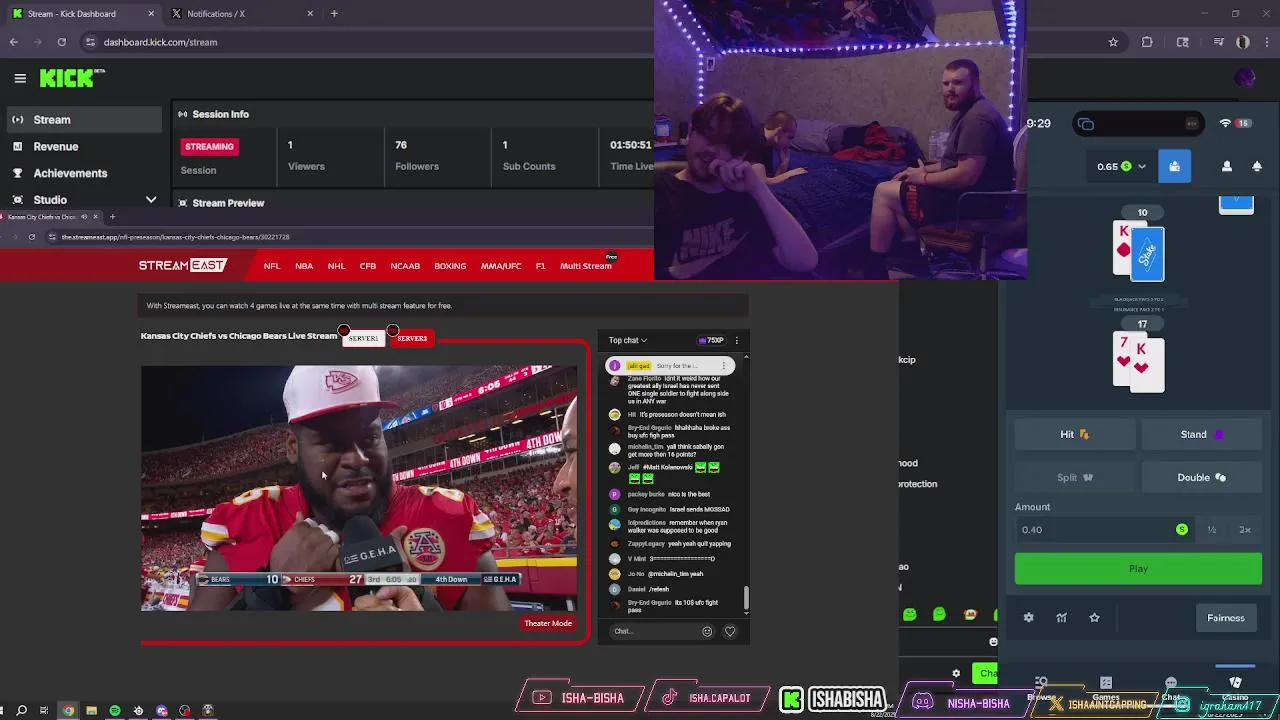This screenshot has height=720, width=1280.
Task: Split the blackjack hand
Action: (x=1075, y=477)
